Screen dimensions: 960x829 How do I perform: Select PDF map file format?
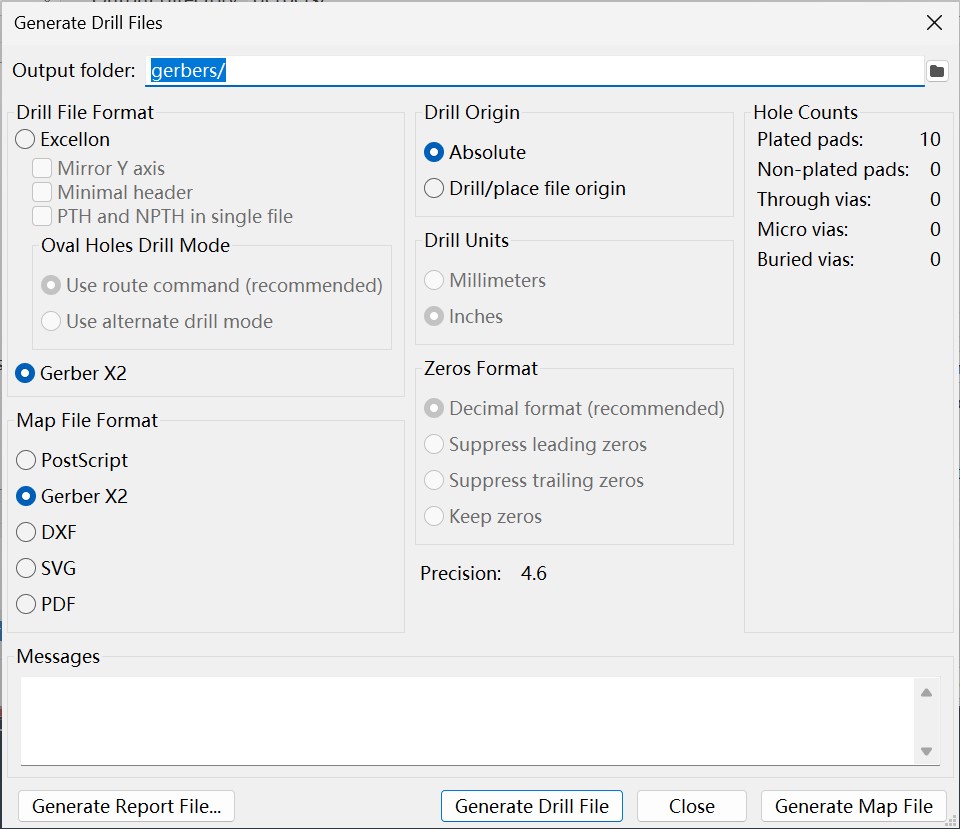[x=26, y=605]
